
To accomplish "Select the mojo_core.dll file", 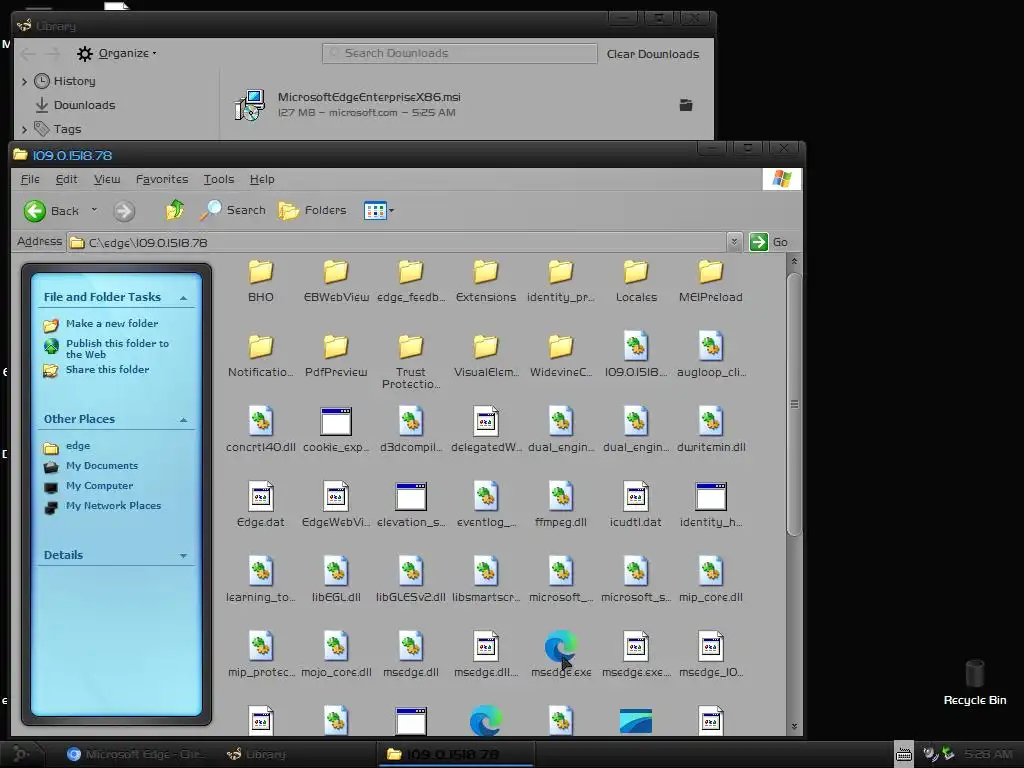I will tap(336, 647).
